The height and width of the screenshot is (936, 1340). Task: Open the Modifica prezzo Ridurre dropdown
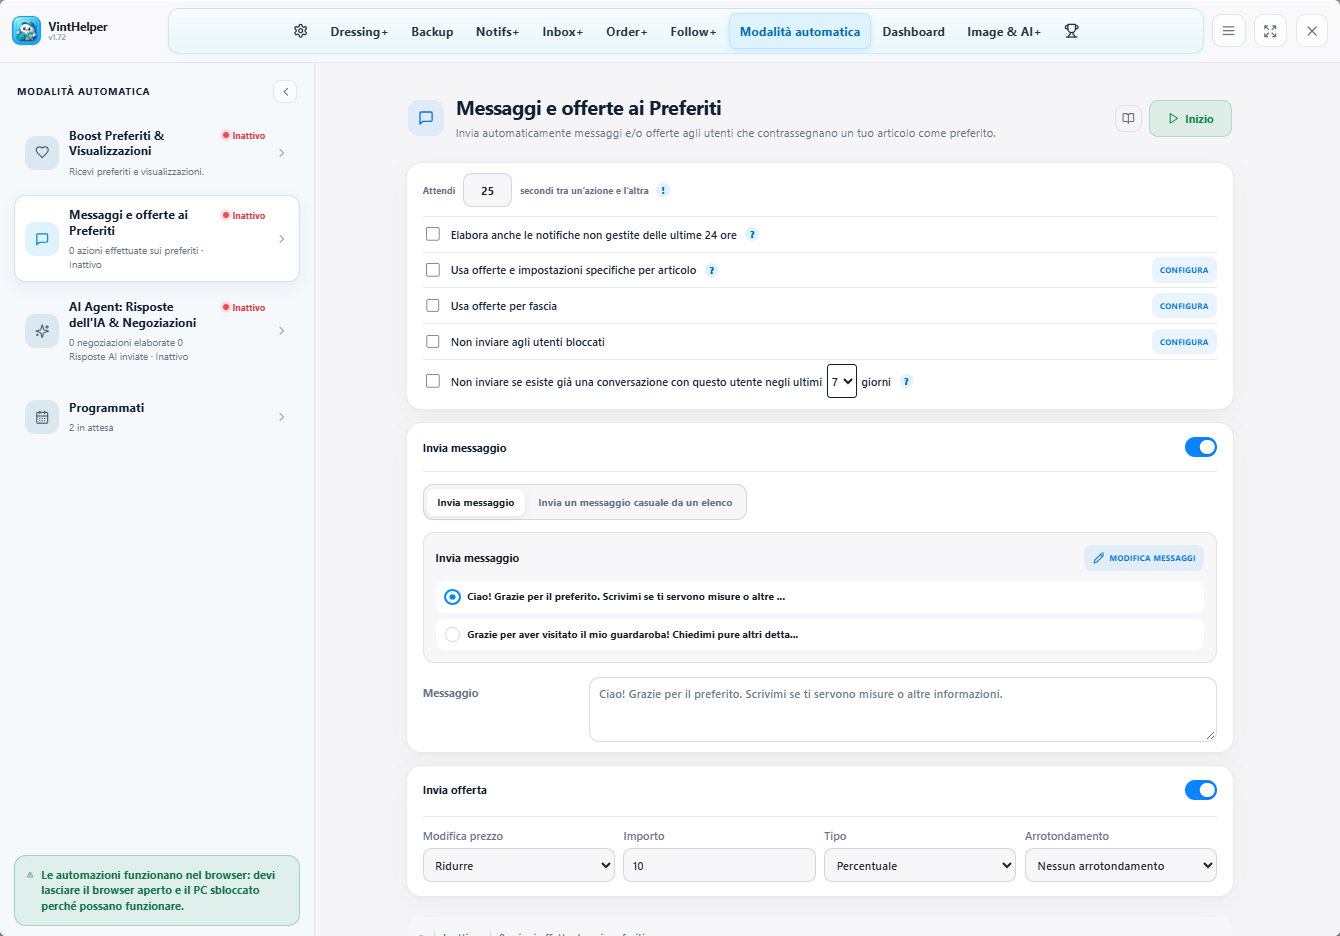point(519,865)
